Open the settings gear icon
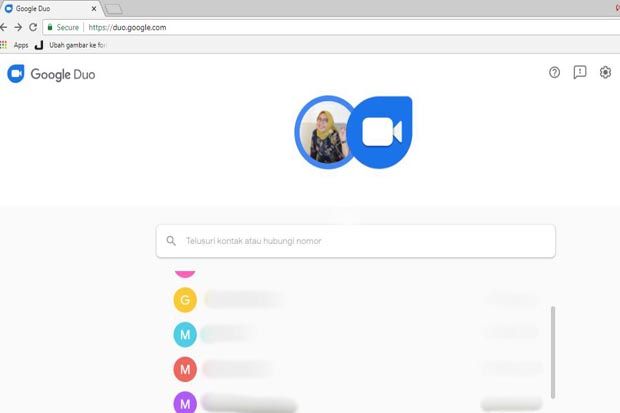The width and height of the screenshot is (620, 413). [x=605, y=72]
